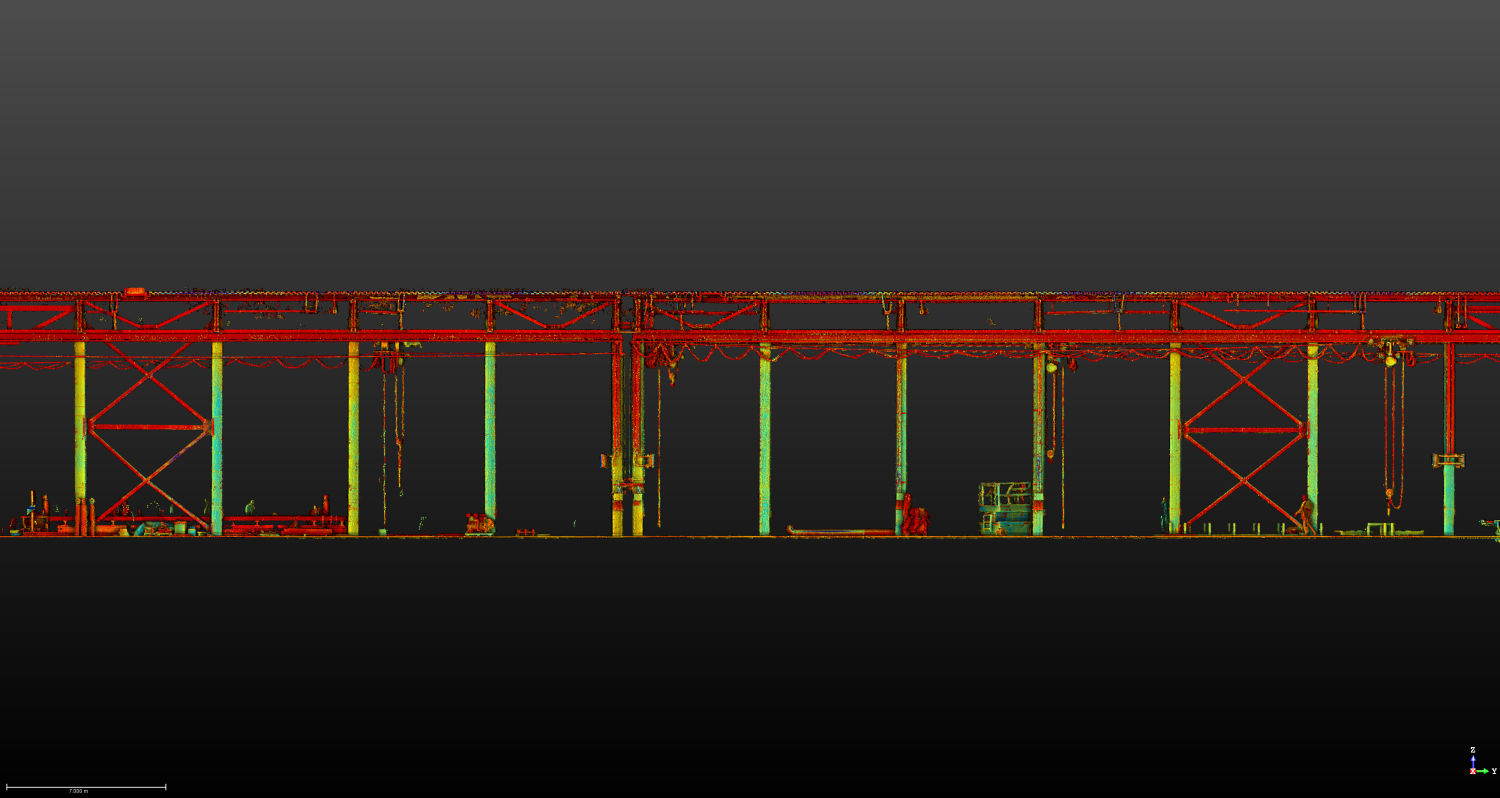Image resolution: width=1500 pixels, height=798 pixels.
Task: Select the scissor lift on the floor
Action: pyautogui.click(x=1005, y=508)
